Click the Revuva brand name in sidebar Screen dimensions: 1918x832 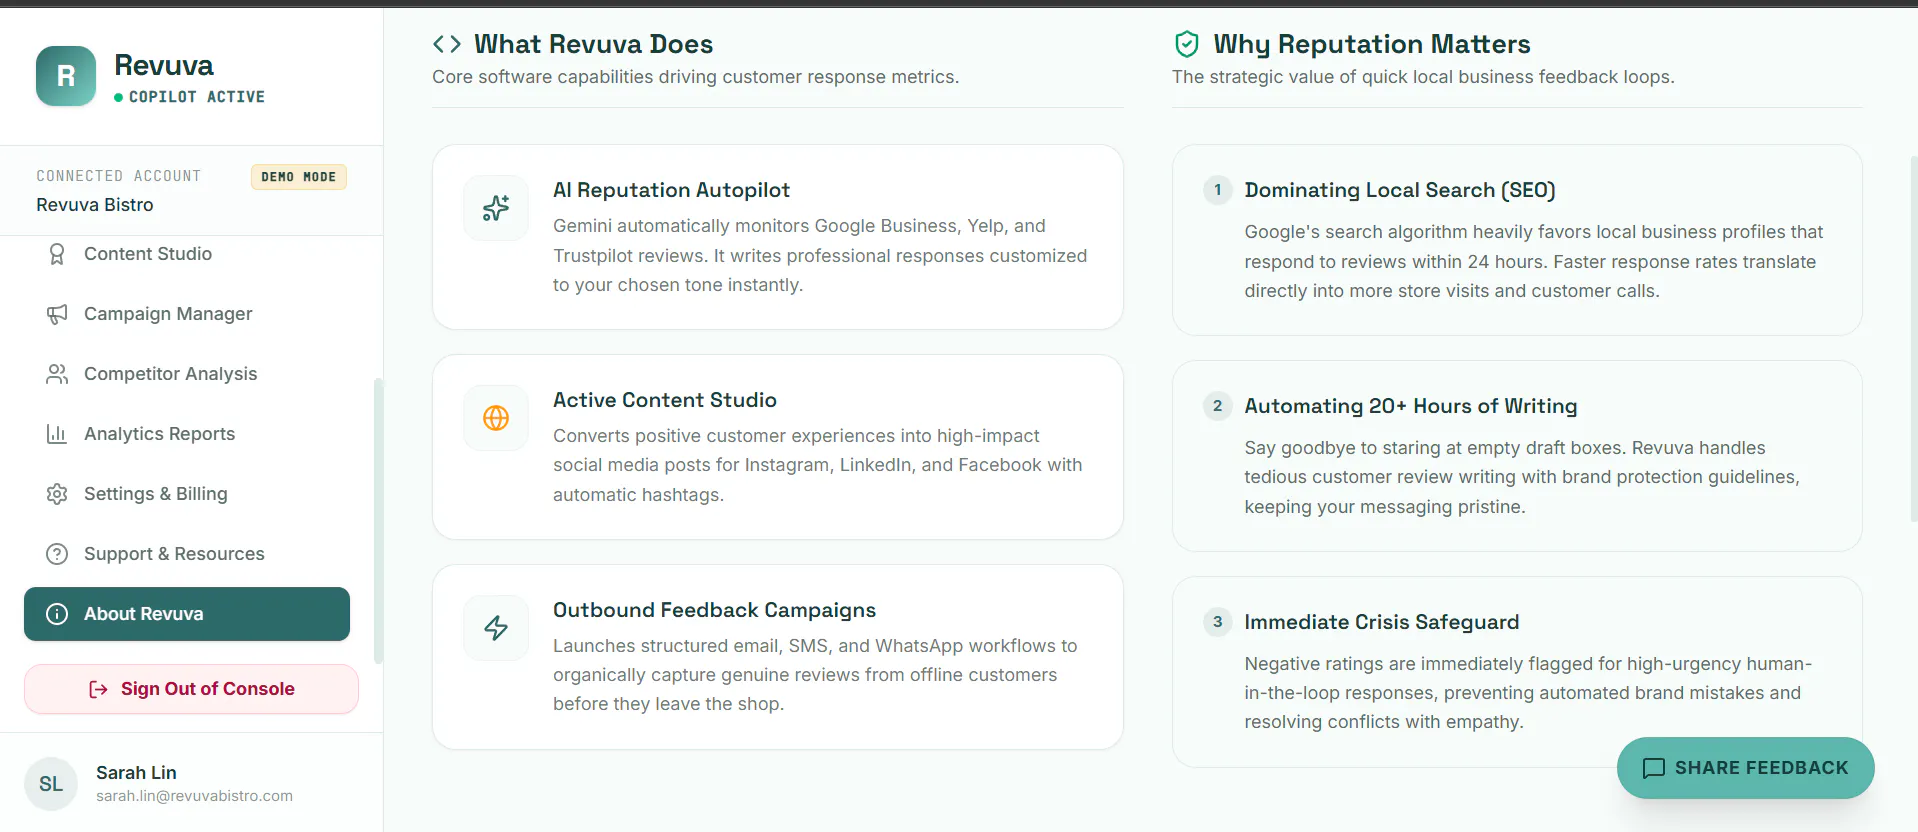click(x=164, y=65)
